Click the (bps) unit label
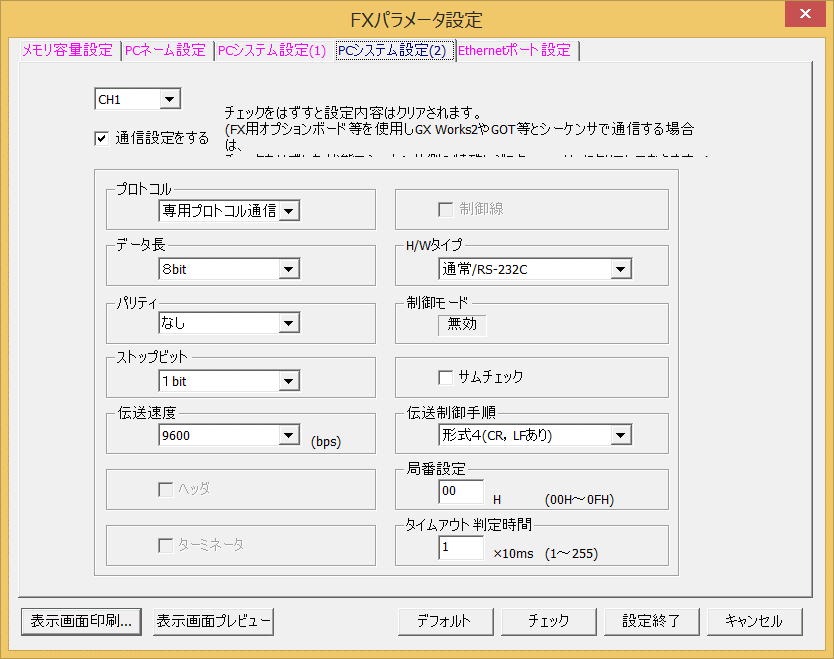 326,441
